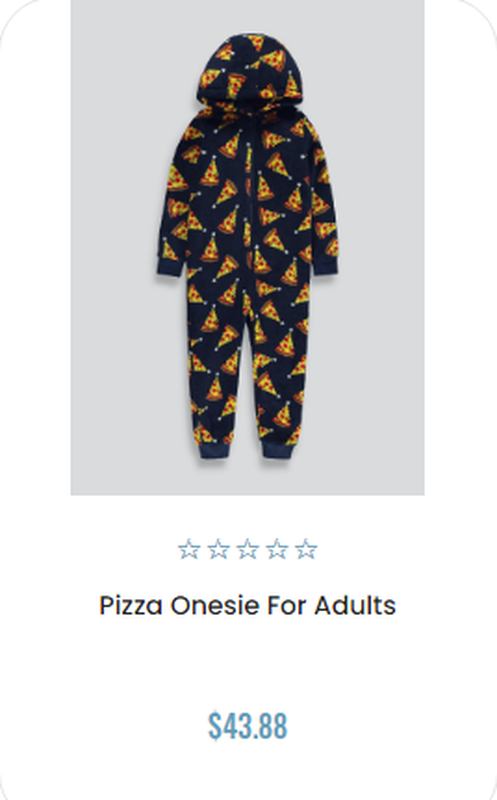Select the second rating star

tap(218, 549)
